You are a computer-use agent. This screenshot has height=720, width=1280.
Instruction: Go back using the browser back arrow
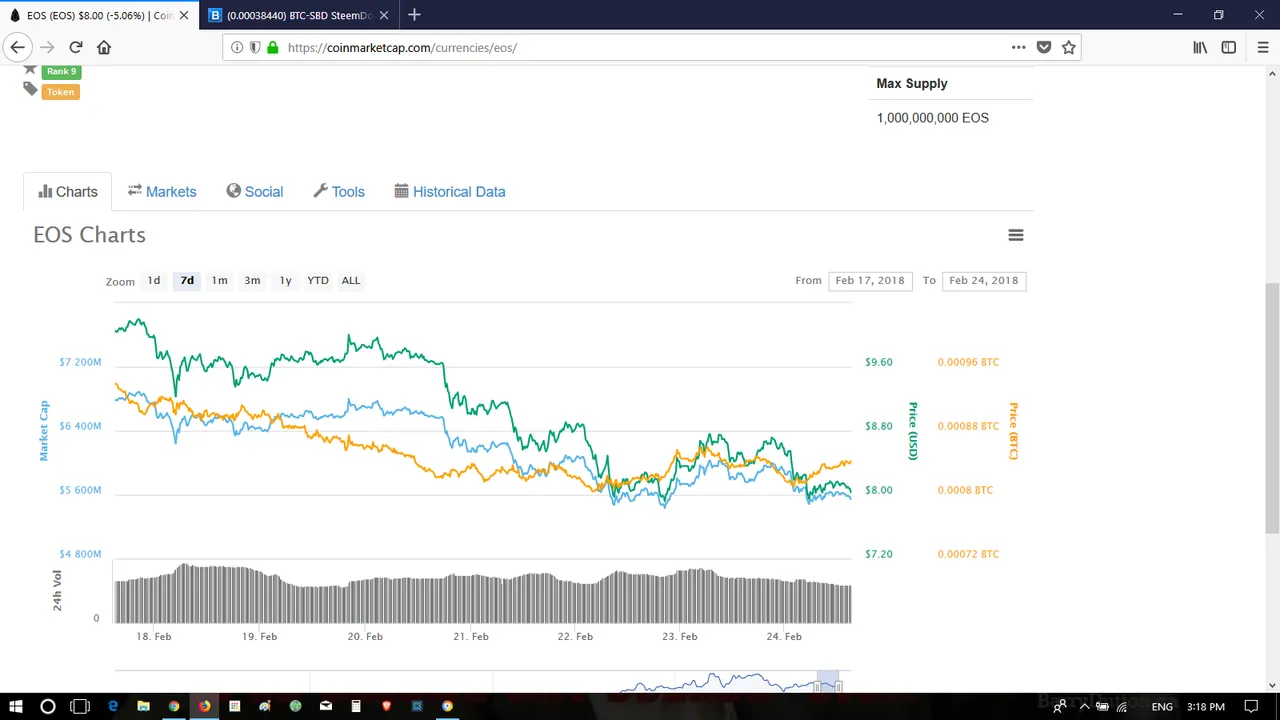point(17,47)
